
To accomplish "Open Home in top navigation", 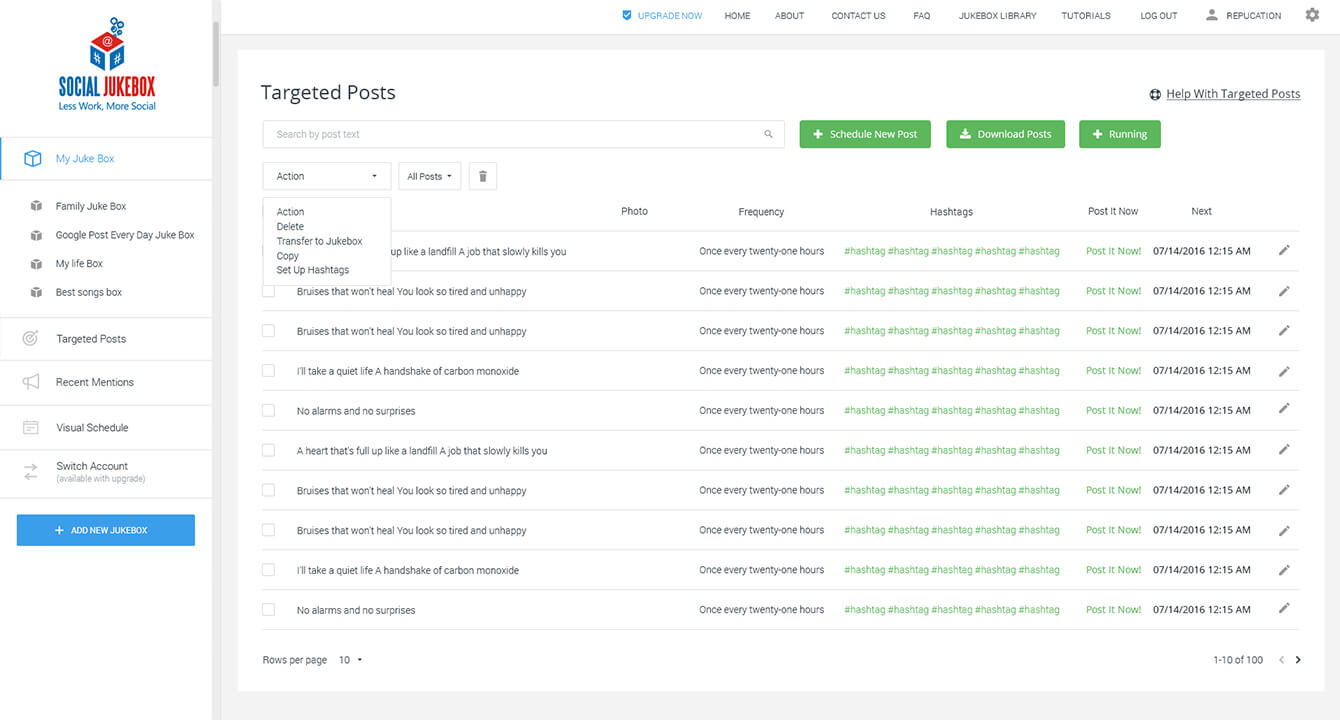I will tap(737, 16).
